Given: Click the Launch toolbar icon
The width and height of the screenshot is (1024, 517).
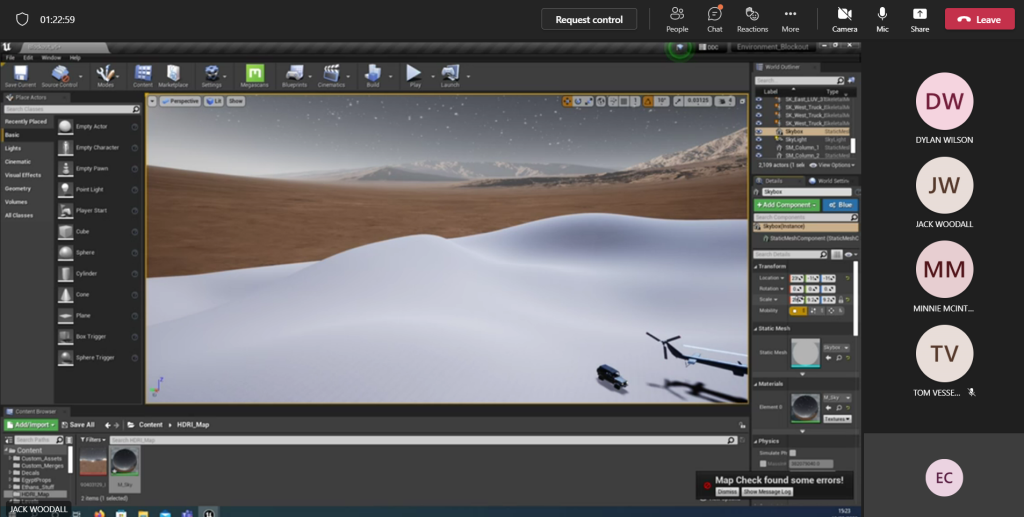Looking at the screenshot, I should tap(450, 76).
